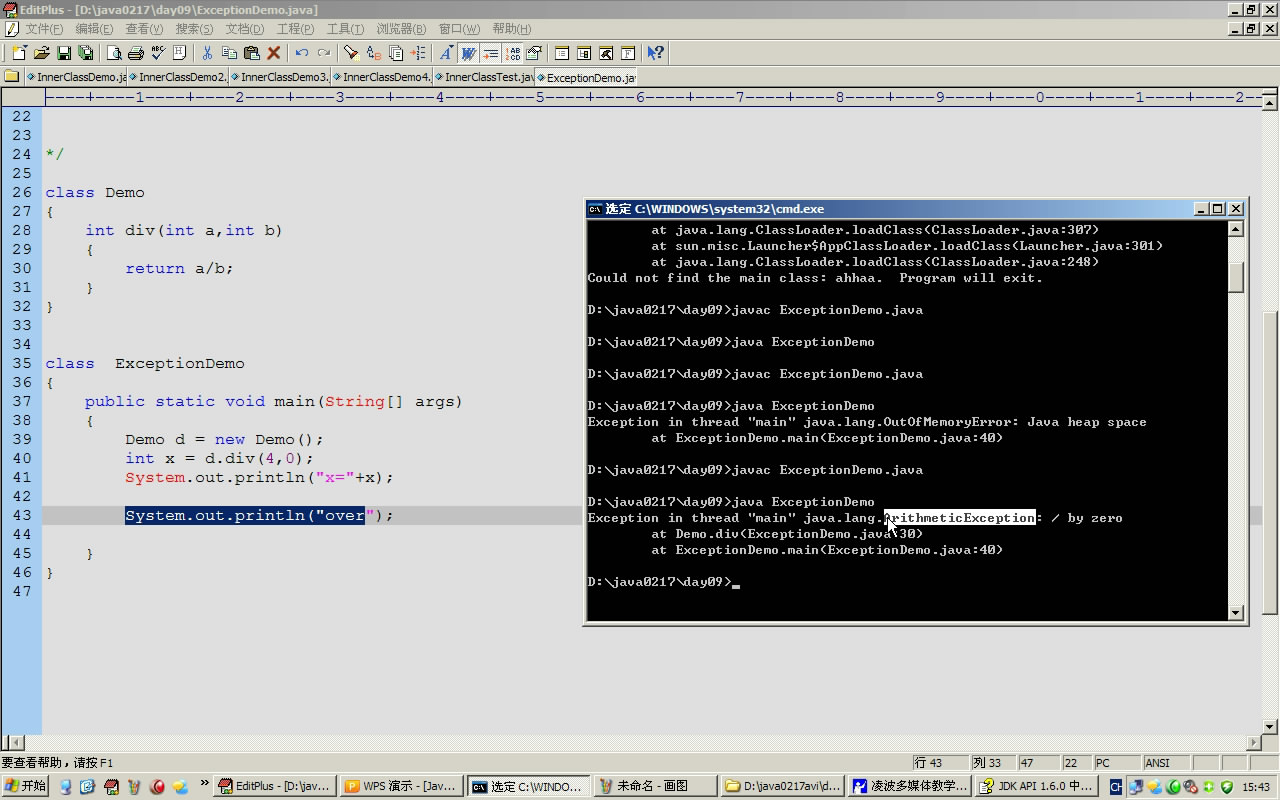The height and width of the screenshot is (800, 1280).
Task: Open the 查看(V) menu
Action: coord(144,29)
